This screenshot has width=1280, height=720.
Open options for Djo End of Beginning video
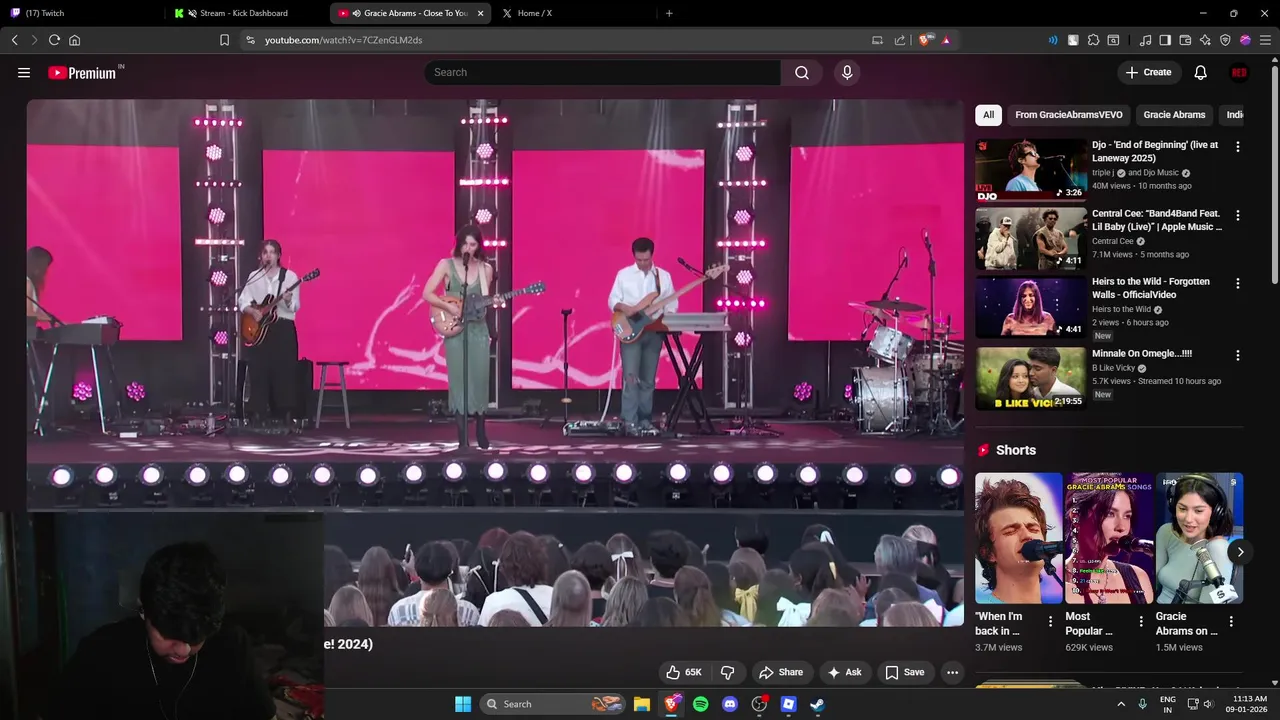[1237, 147]
